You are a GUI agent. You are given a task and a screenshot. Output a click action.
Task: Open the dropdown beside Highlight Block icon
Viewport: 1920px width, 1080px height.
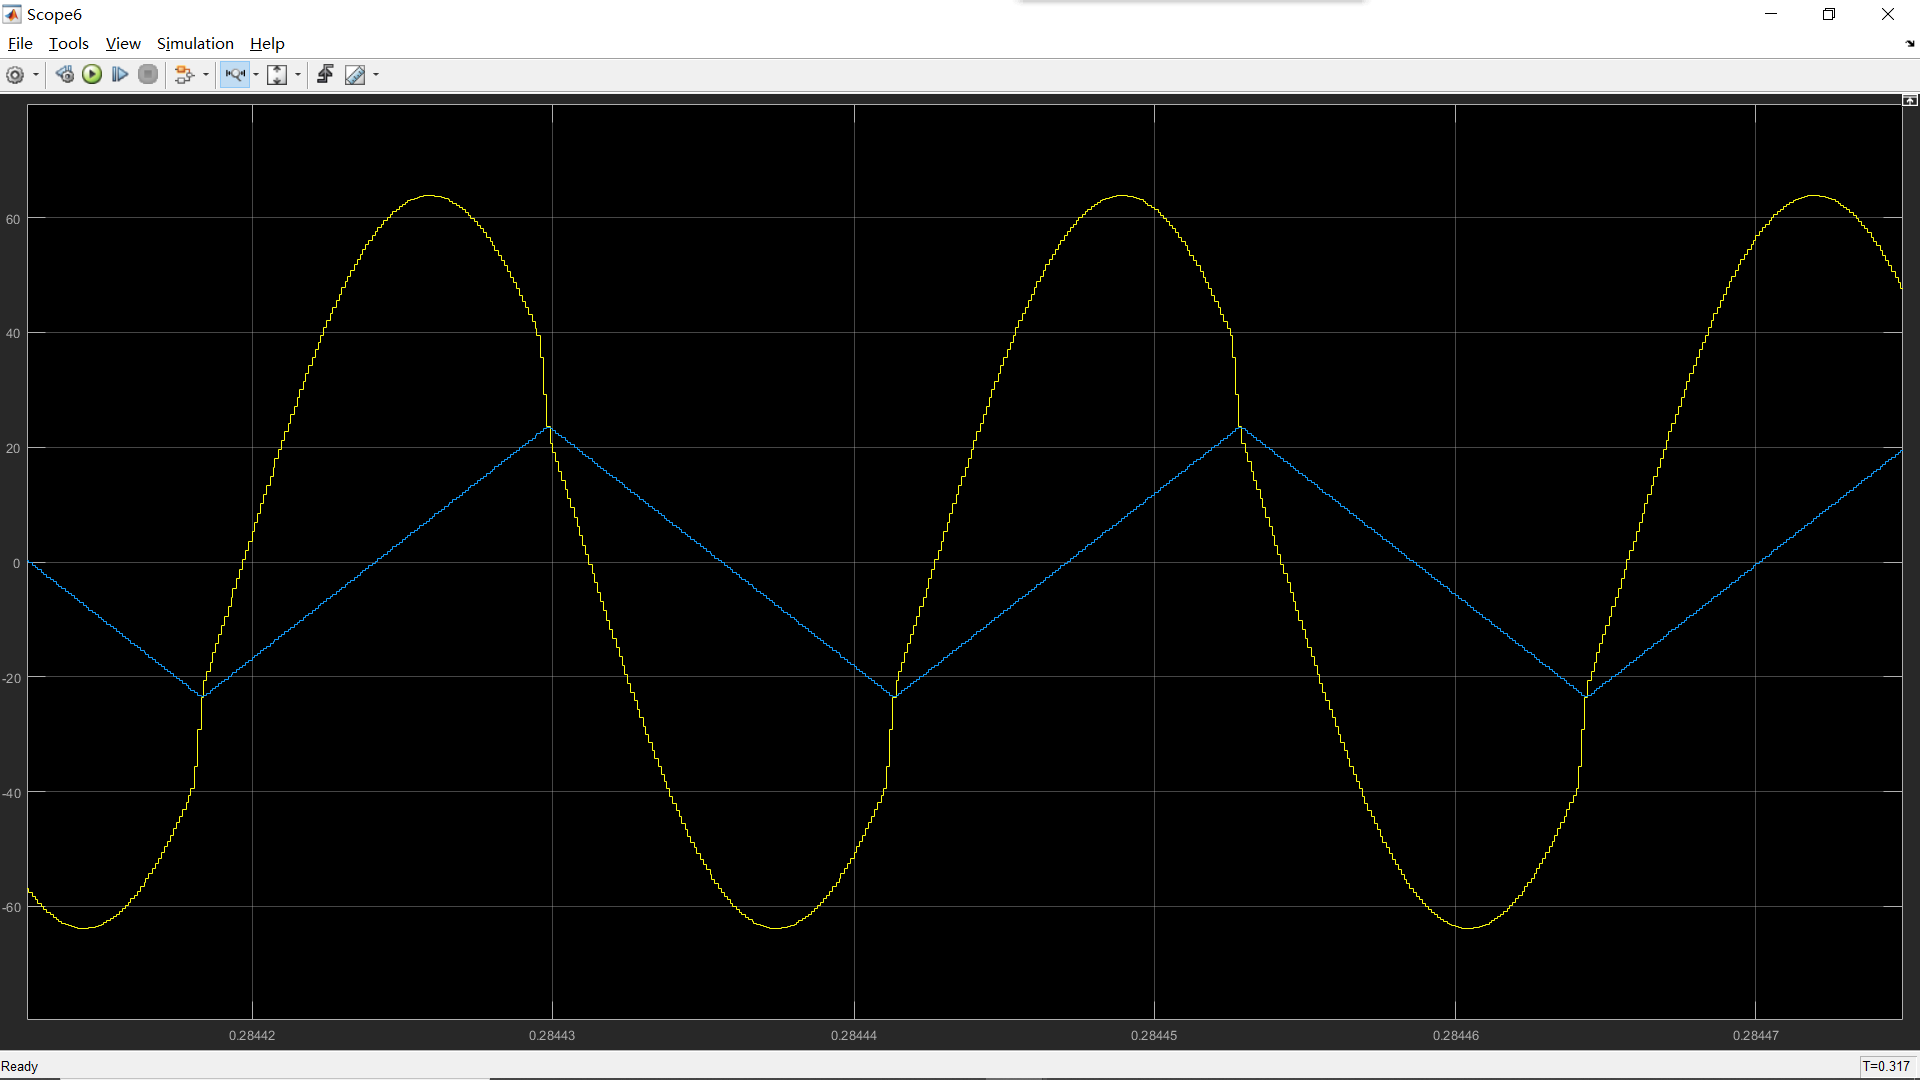click(206, 75)
